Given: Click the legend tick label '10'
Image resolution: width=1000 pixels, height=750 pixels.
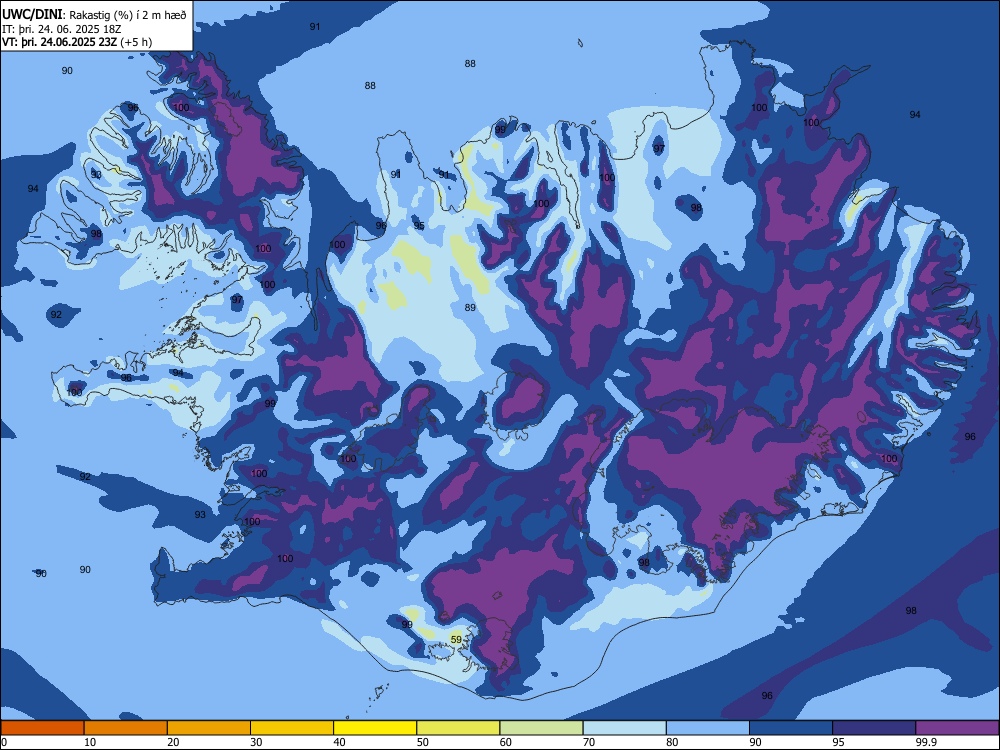Looking at the screenshot, I should [x=90, y=742].
